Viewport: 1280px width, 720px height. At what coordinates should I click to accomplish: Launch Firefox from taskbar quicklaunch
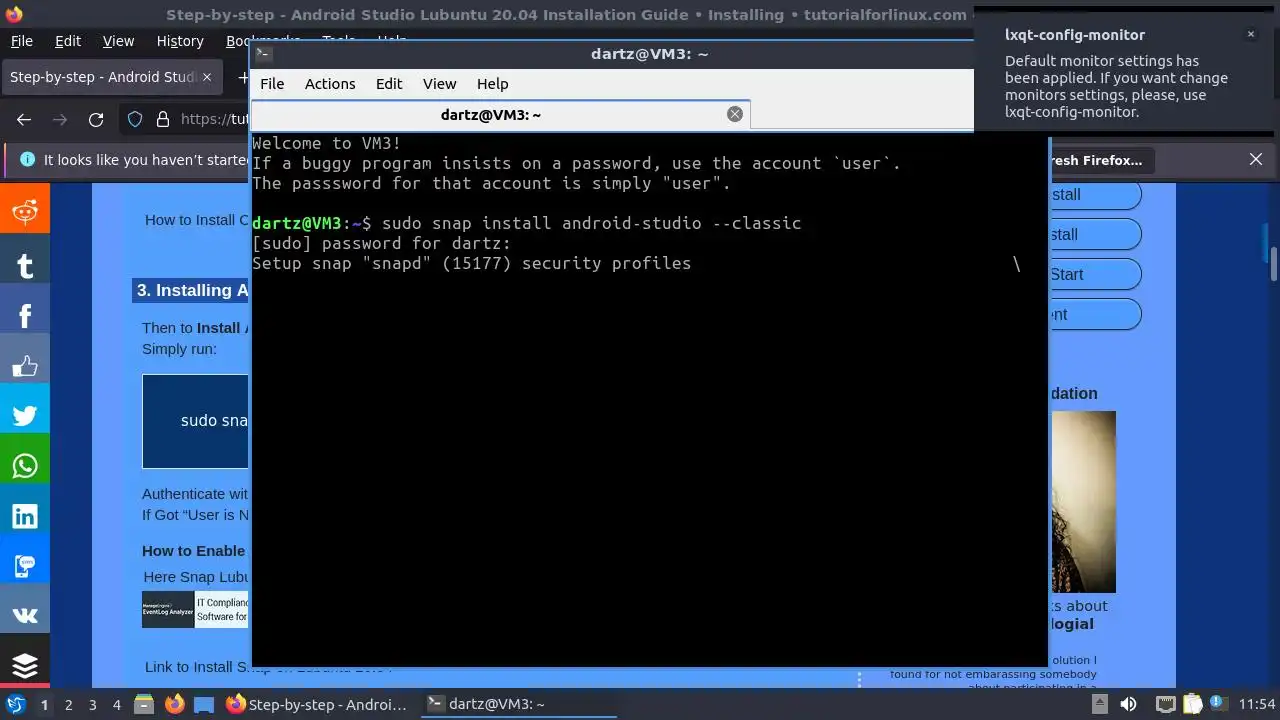click(174, 704)
